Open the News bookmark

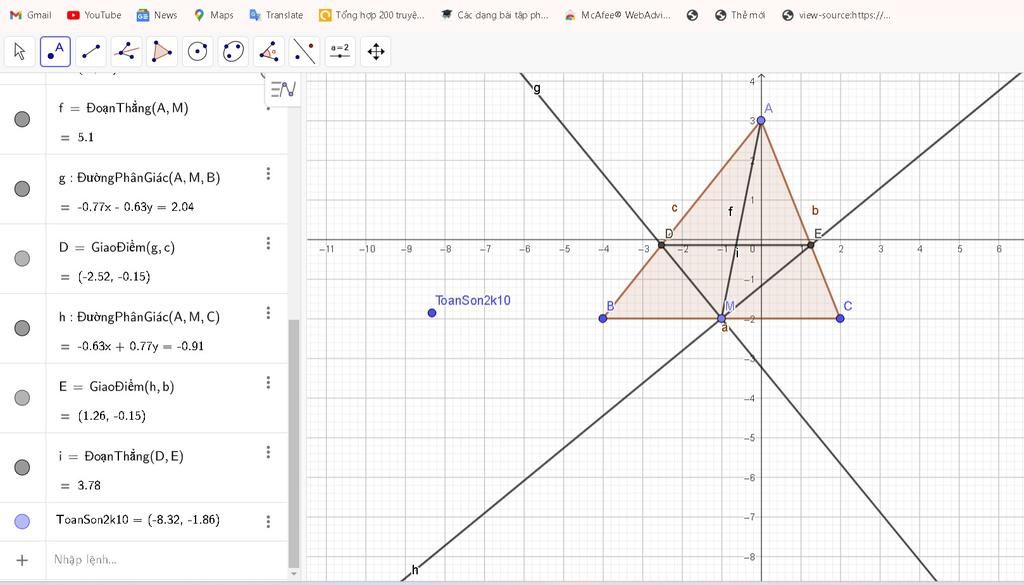[x=157, y=15]
